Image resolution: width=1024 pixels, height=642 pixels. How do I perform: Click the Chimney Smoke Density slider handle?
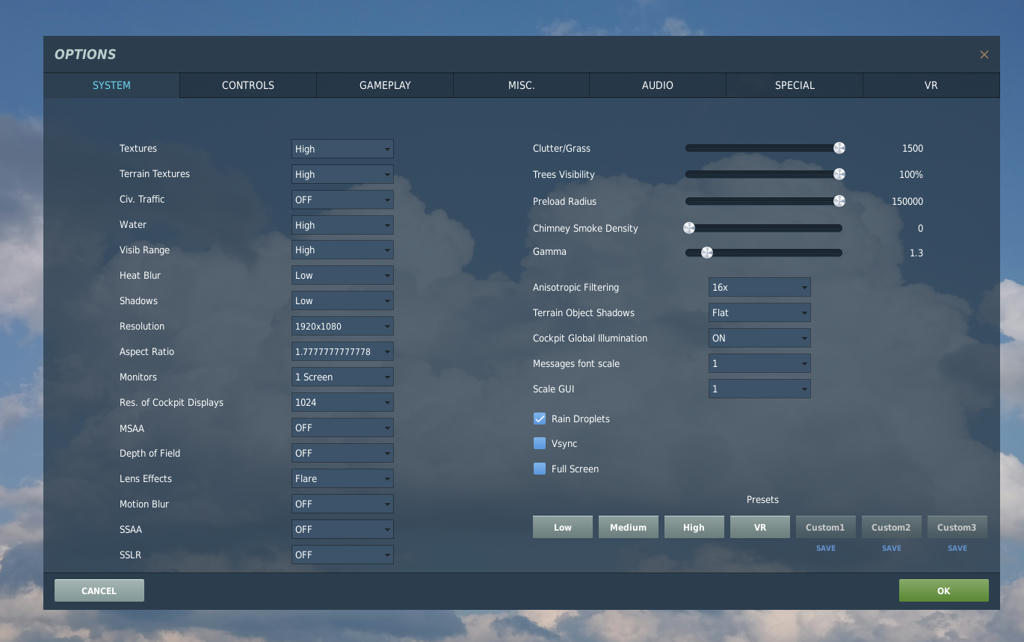coord(689,228)
